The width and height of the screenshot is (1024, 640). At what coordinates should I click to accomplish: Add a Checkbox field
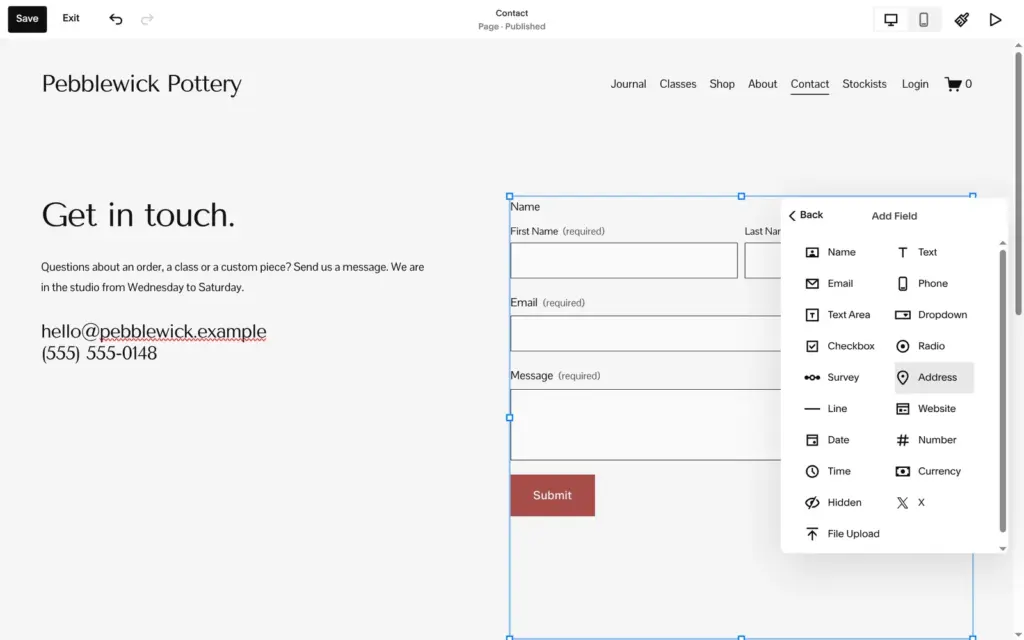[840, 346]
